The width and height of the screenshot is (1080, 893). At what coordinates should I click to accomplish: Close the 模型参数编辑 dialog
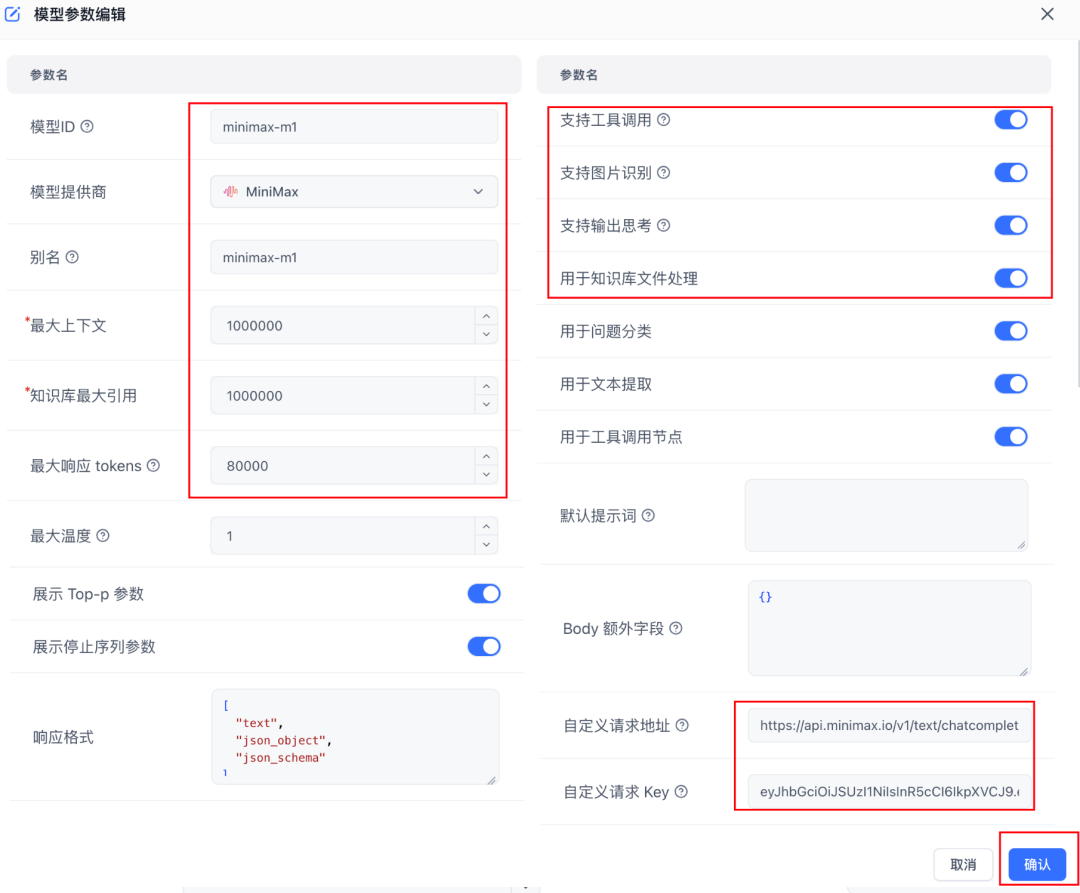coord(1047,14)
